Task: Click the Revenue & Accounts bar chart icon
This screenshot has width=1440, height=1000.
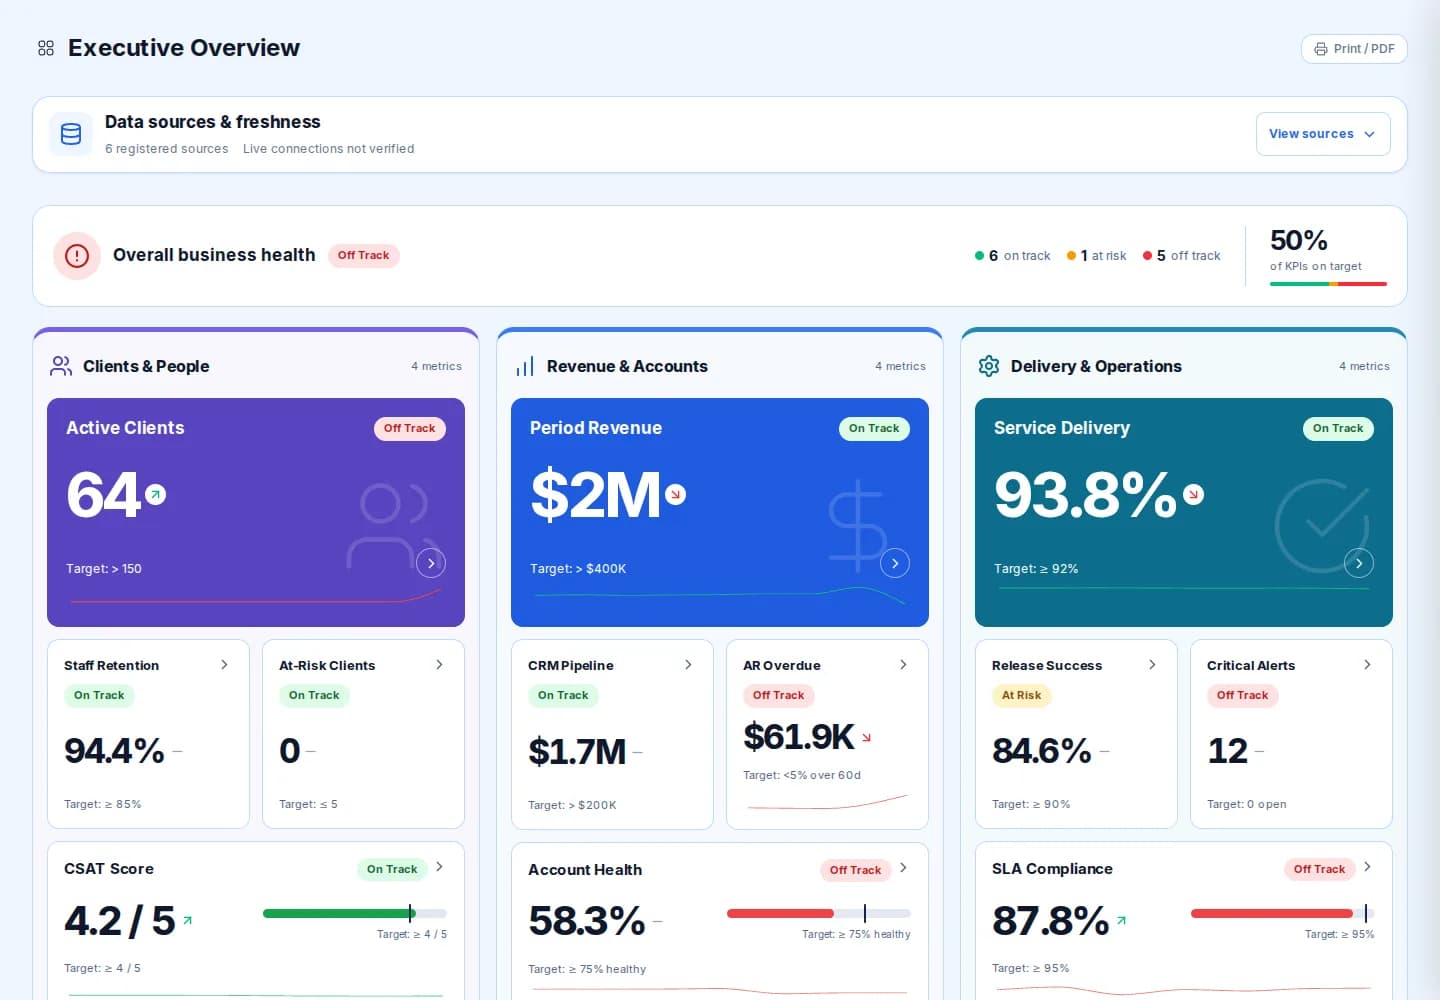Action: [x=525, y=366]
